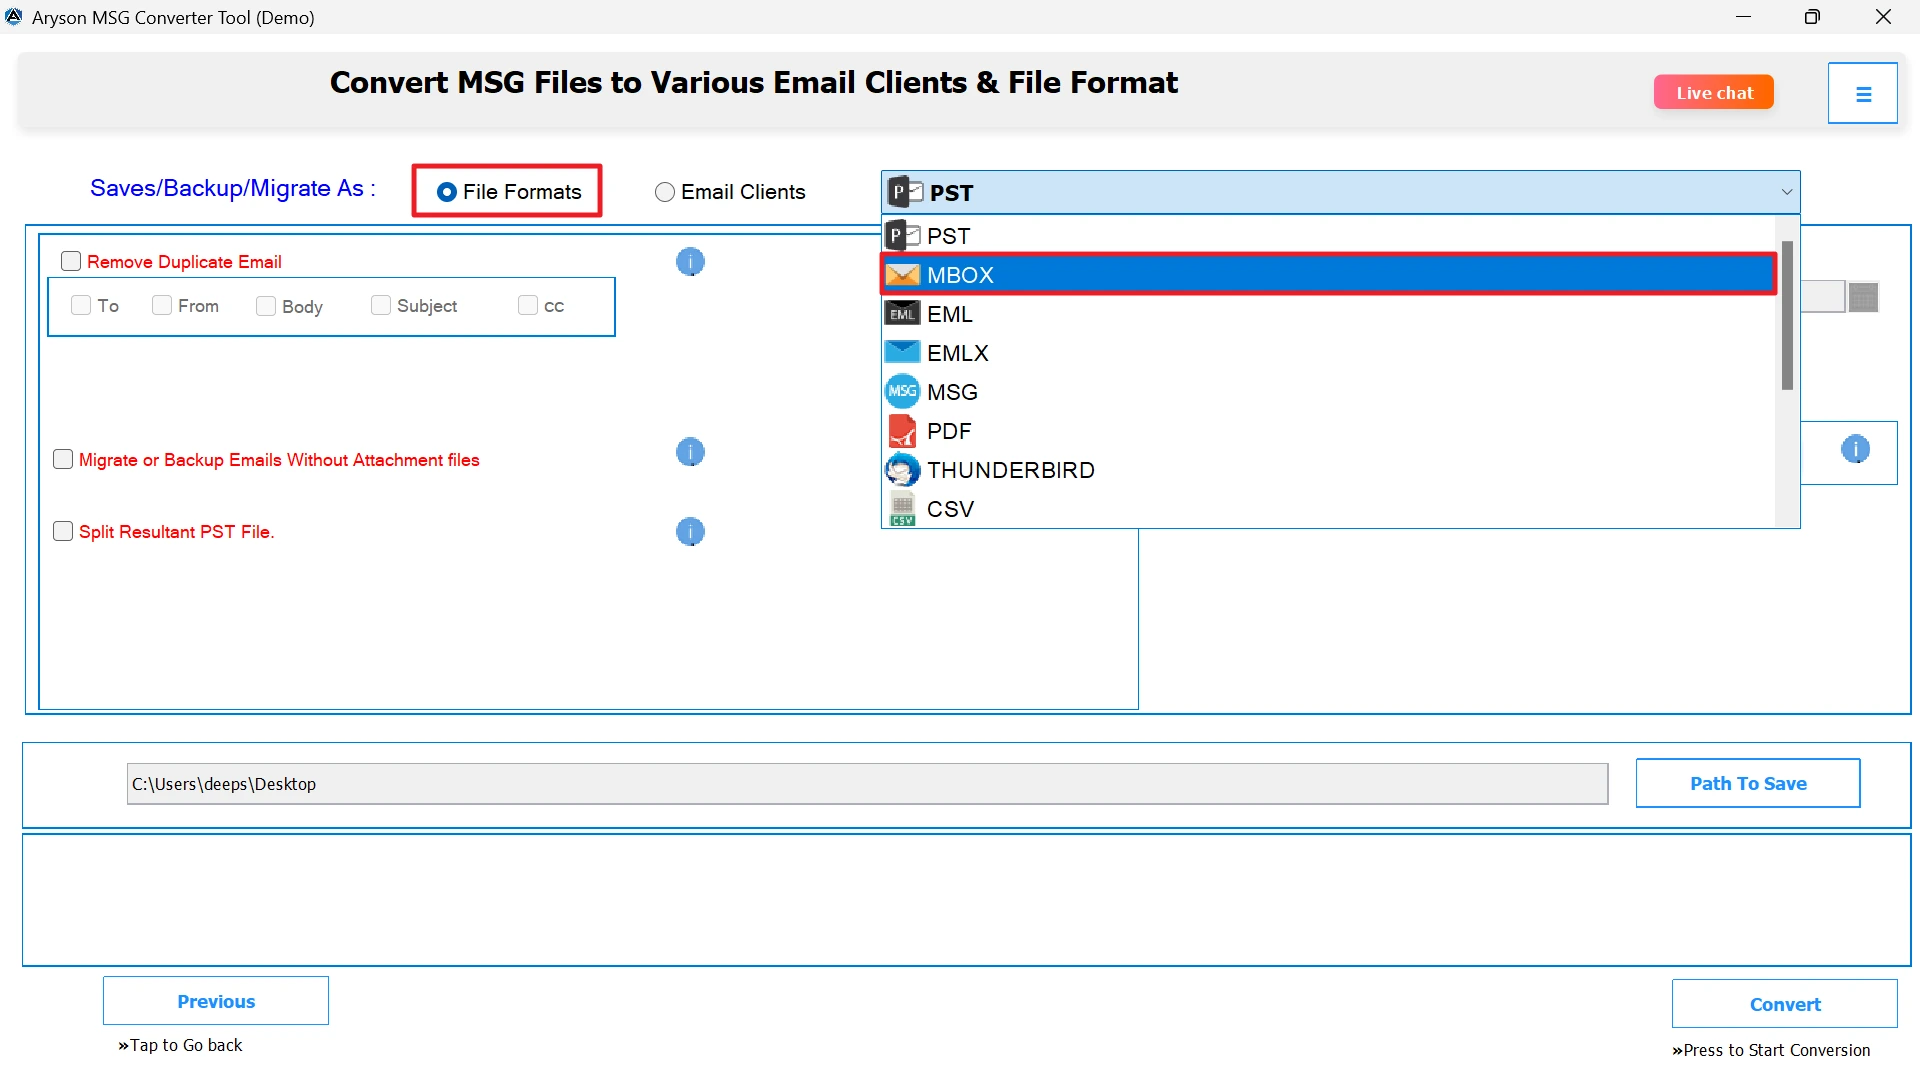Click the Convert button

tap(1785, 1004)
